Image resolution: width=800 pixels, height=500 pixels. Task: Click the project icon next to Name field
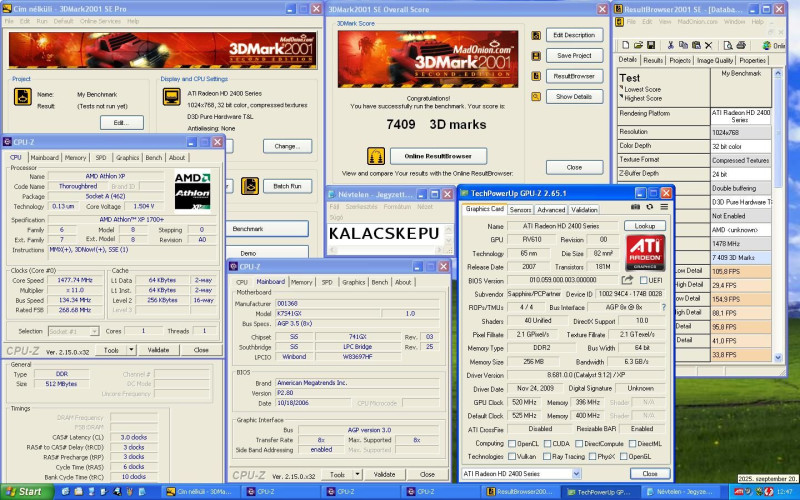point(22,96)
